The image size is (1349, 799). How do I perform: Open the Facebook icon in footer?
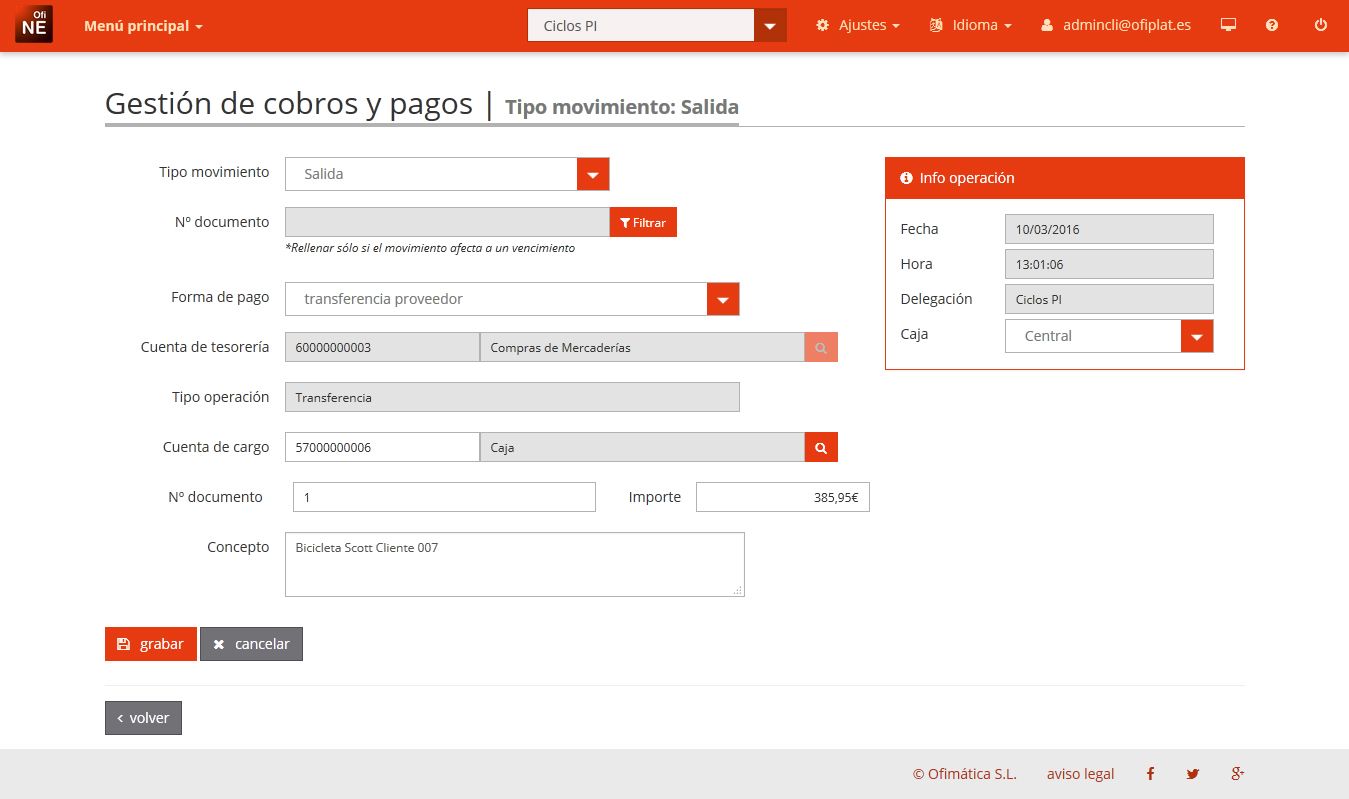pyautogui.click(x=1150, y=774)
